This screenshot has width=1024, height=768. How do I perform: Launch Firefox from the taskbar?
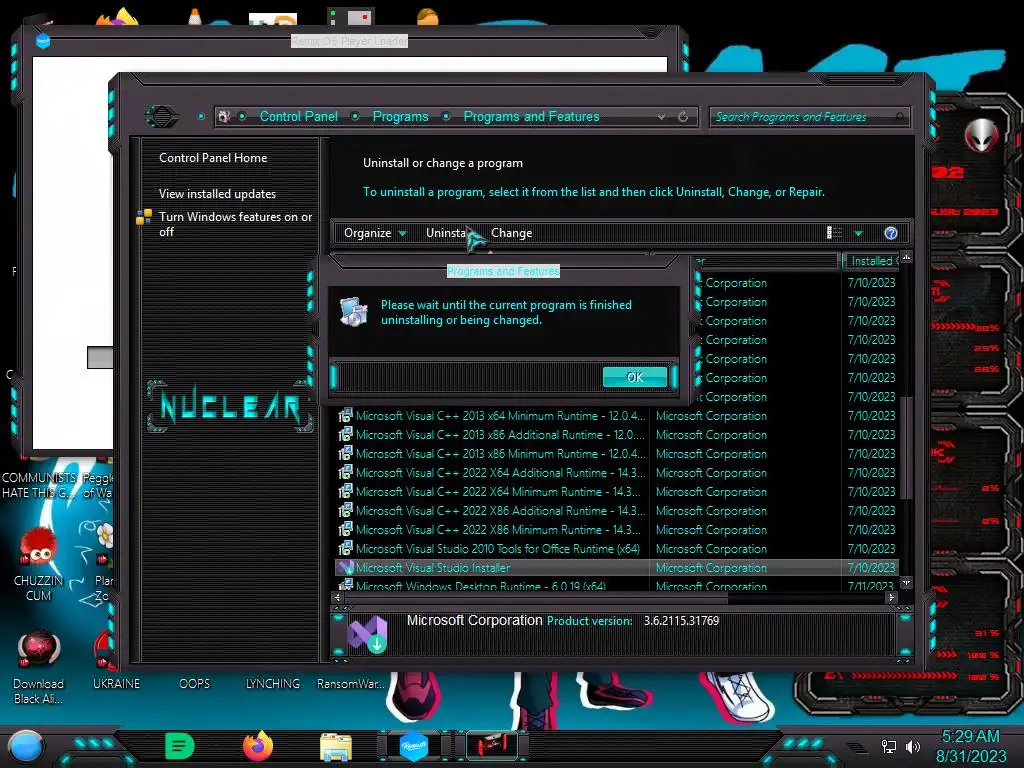(258, 746)
